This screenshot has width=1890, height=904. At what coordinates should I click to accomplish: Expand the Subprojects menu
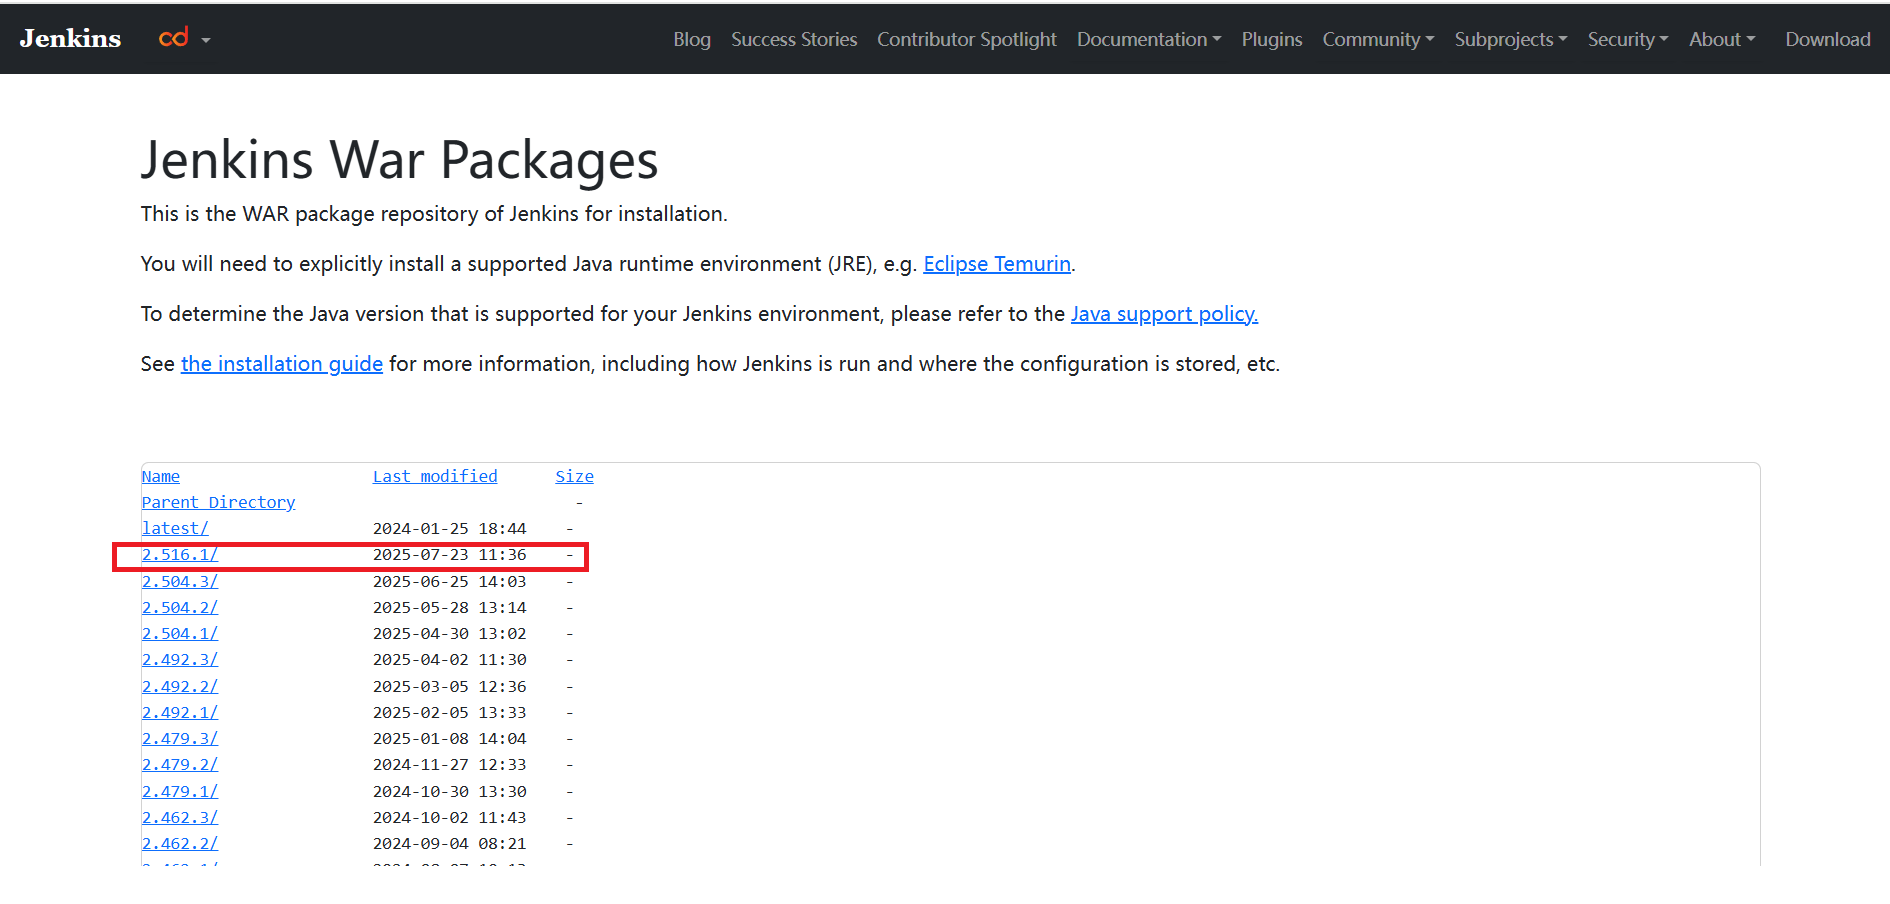click(x=1511, y=39)
